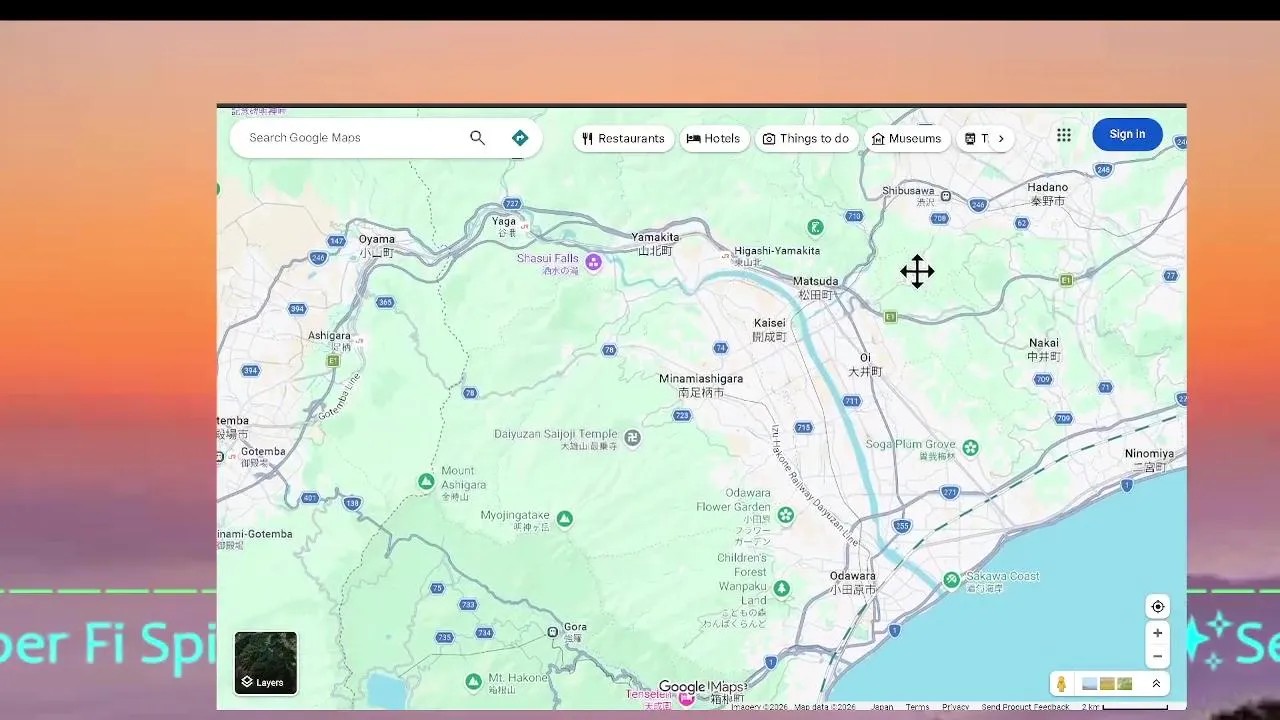Select the Hotels category chip
1280x720 pixels.
click(713, 139)
